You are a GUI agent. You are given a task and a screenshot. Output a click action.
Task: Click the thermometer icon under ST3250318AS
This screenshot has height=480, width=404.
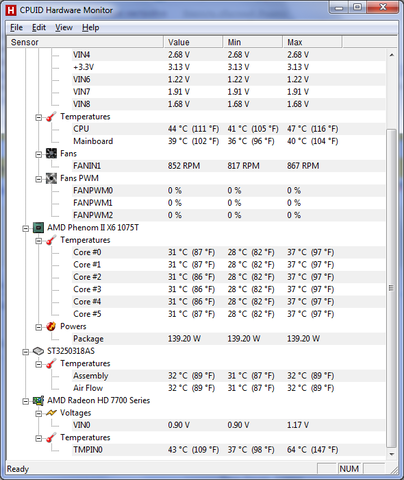click(x=51, y=364)
